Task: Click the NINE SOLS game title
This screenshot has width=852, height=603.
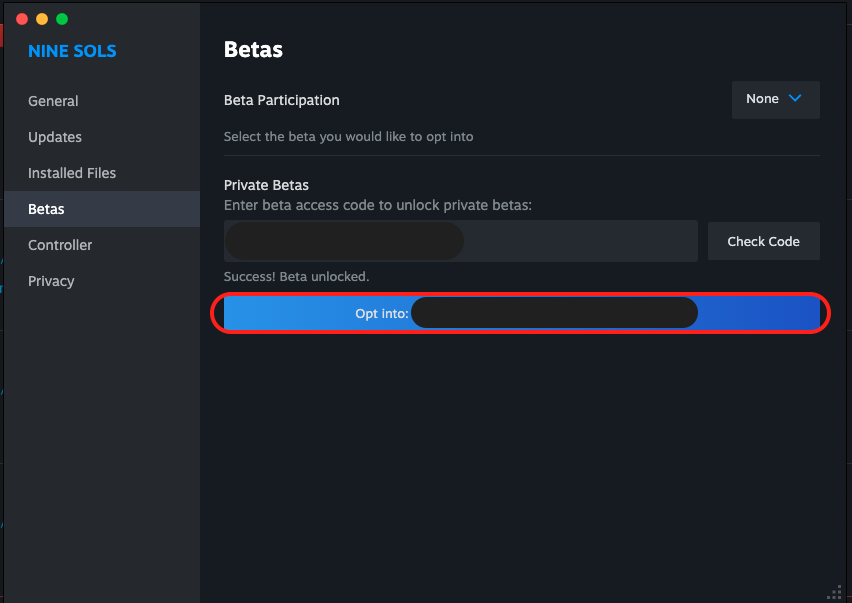Action: 72,51
